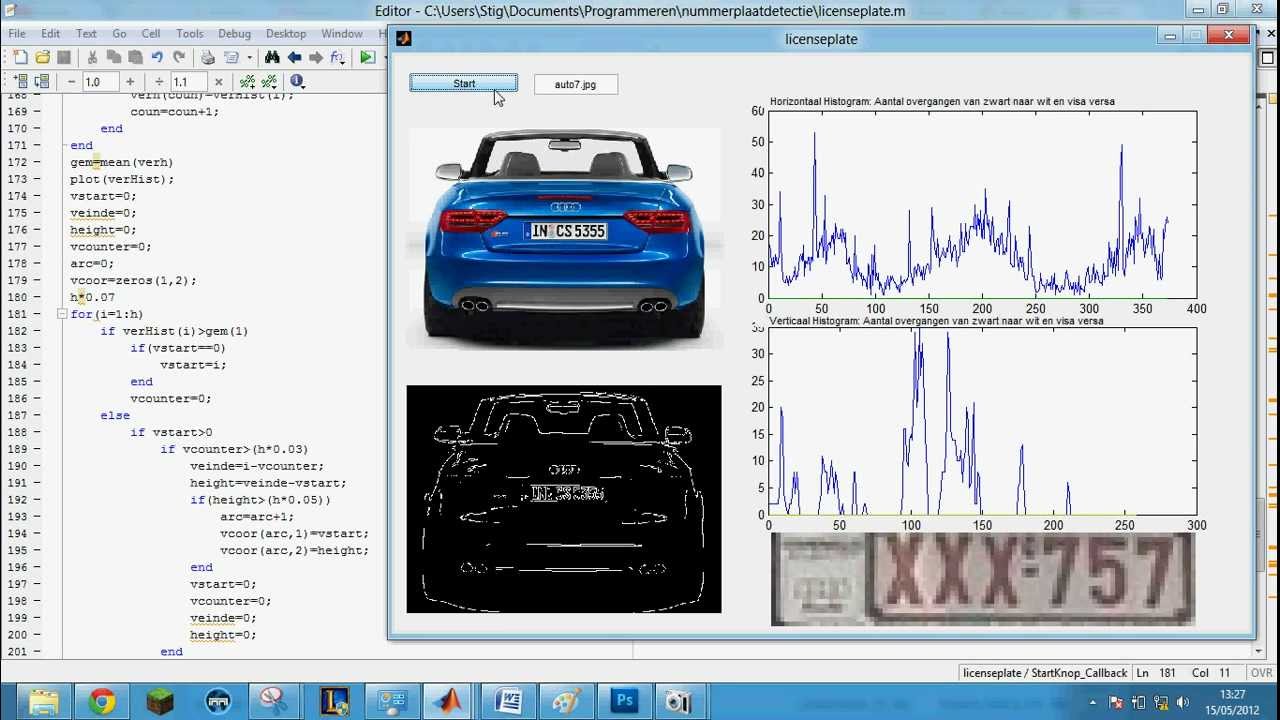This screenshot has width=1280, height=720.
Task: Open a file with the folder icon
Action: point(42,58)
